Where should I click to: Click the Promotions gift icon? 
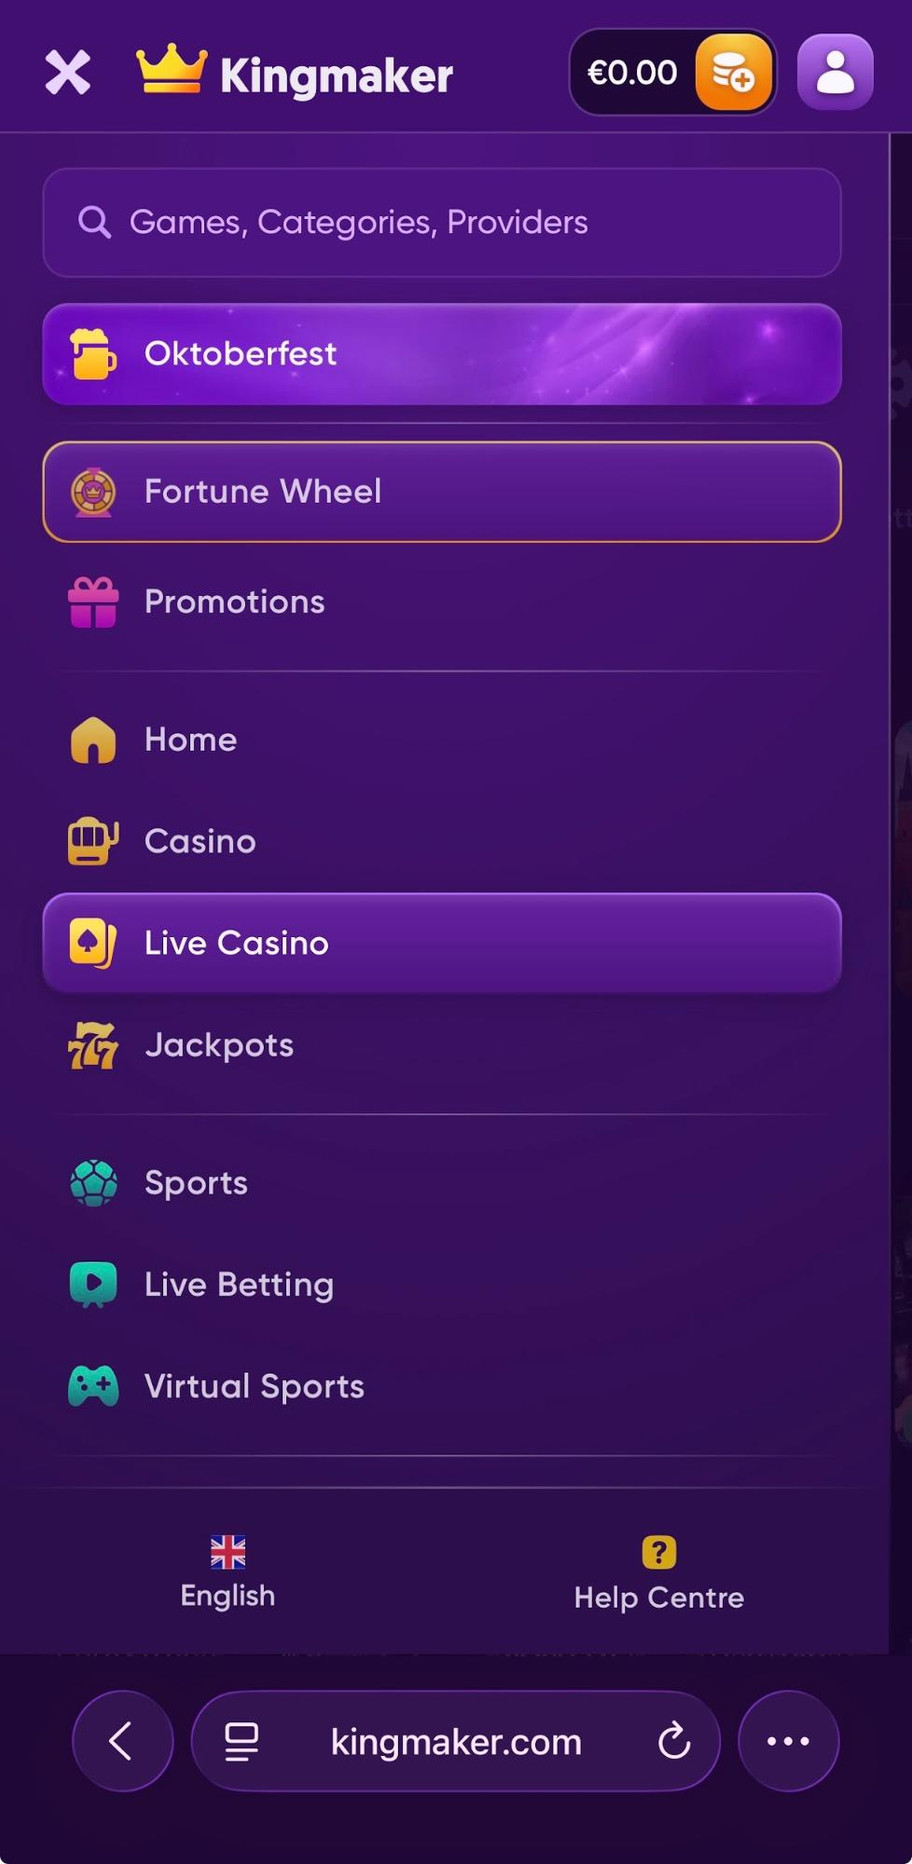click(93, 602)
